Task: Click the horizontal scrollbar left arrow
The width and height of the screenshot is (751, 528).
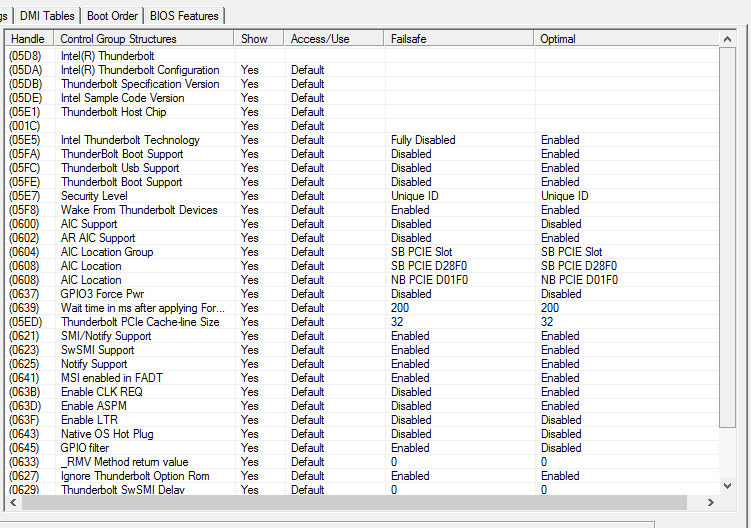Action: (13, 502)
